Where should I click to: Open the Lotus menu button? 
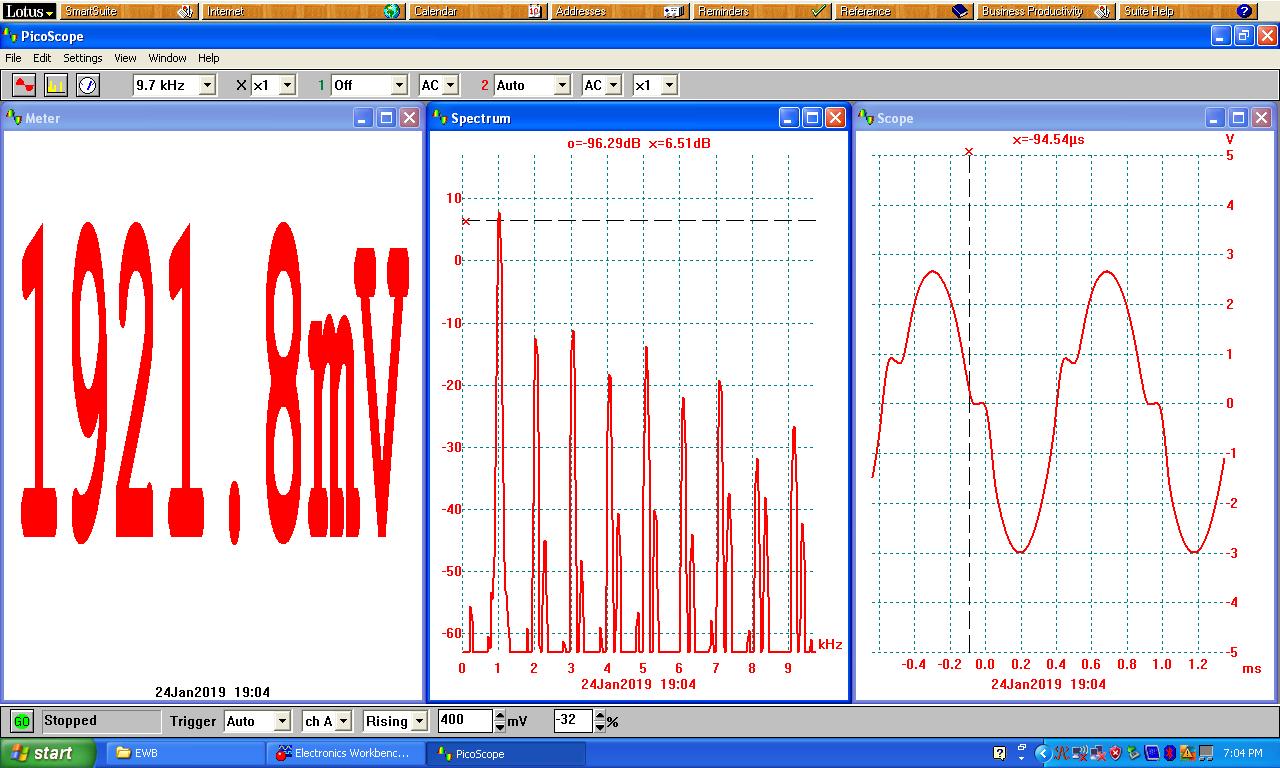[x=28, y=11]
